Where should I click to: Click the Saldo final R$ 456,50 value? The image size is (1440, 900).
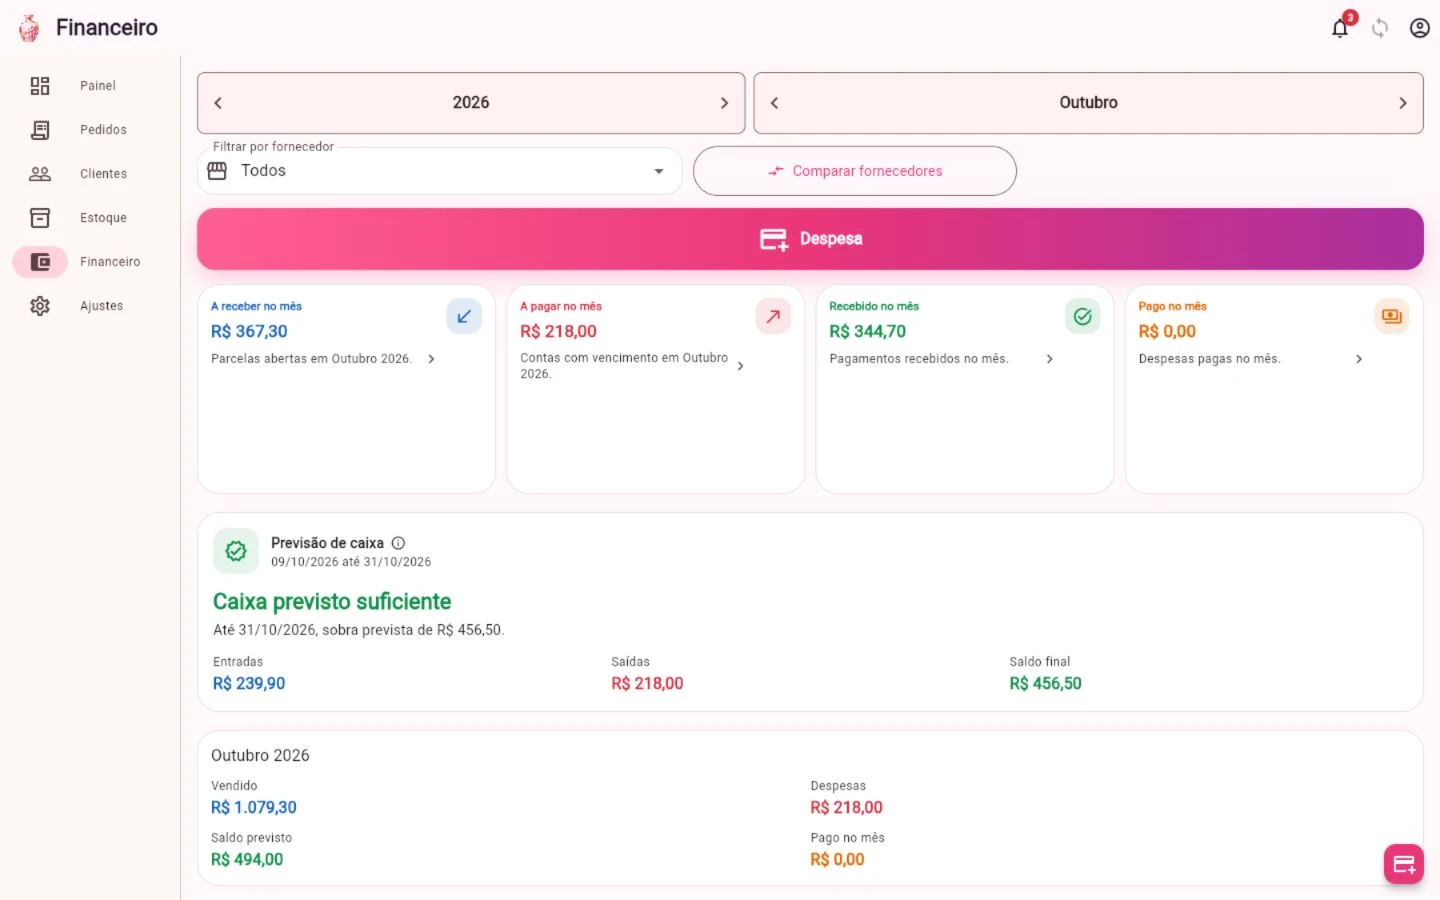click(x=1045, y=684)
